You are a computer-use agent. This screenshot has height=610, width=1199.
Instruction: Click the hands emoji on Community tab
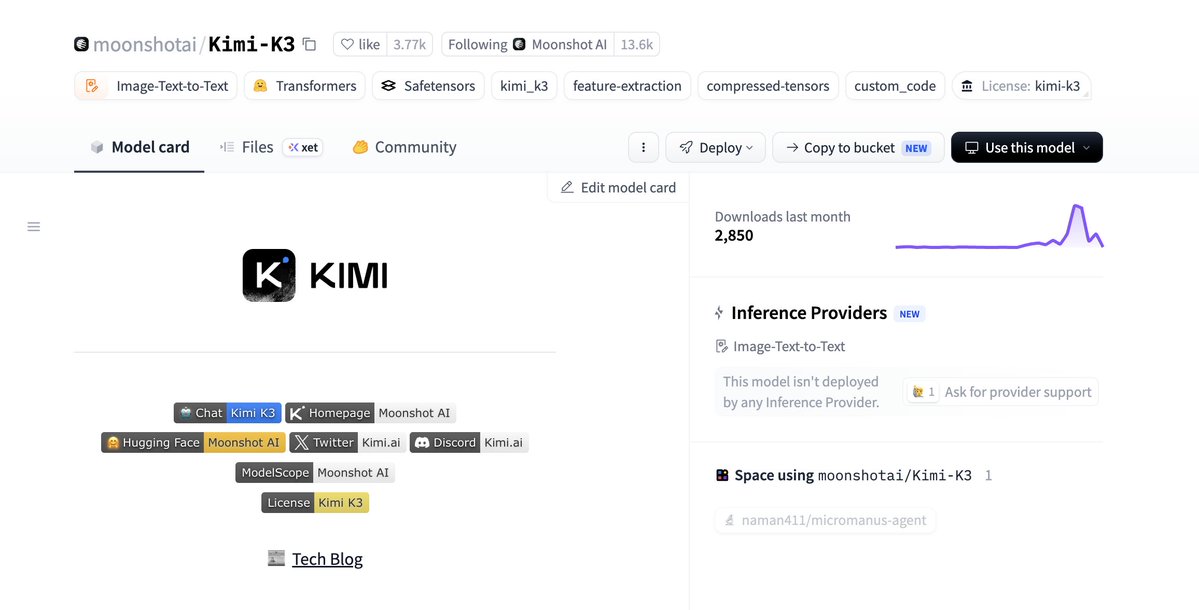[x=360, y=148]
